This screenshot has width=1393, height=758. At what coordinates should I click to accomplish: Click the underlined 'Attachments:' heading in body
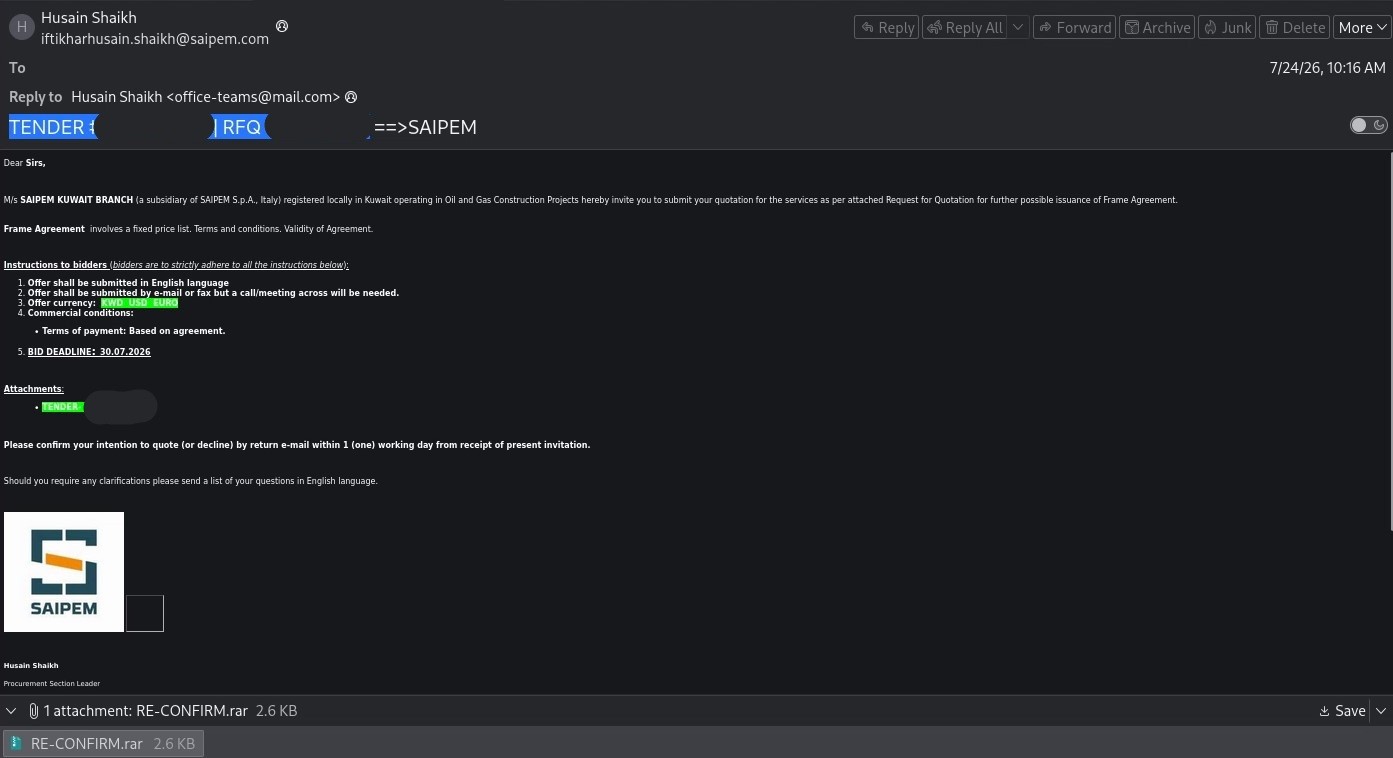pyautogui.click(x=33, y=389)
